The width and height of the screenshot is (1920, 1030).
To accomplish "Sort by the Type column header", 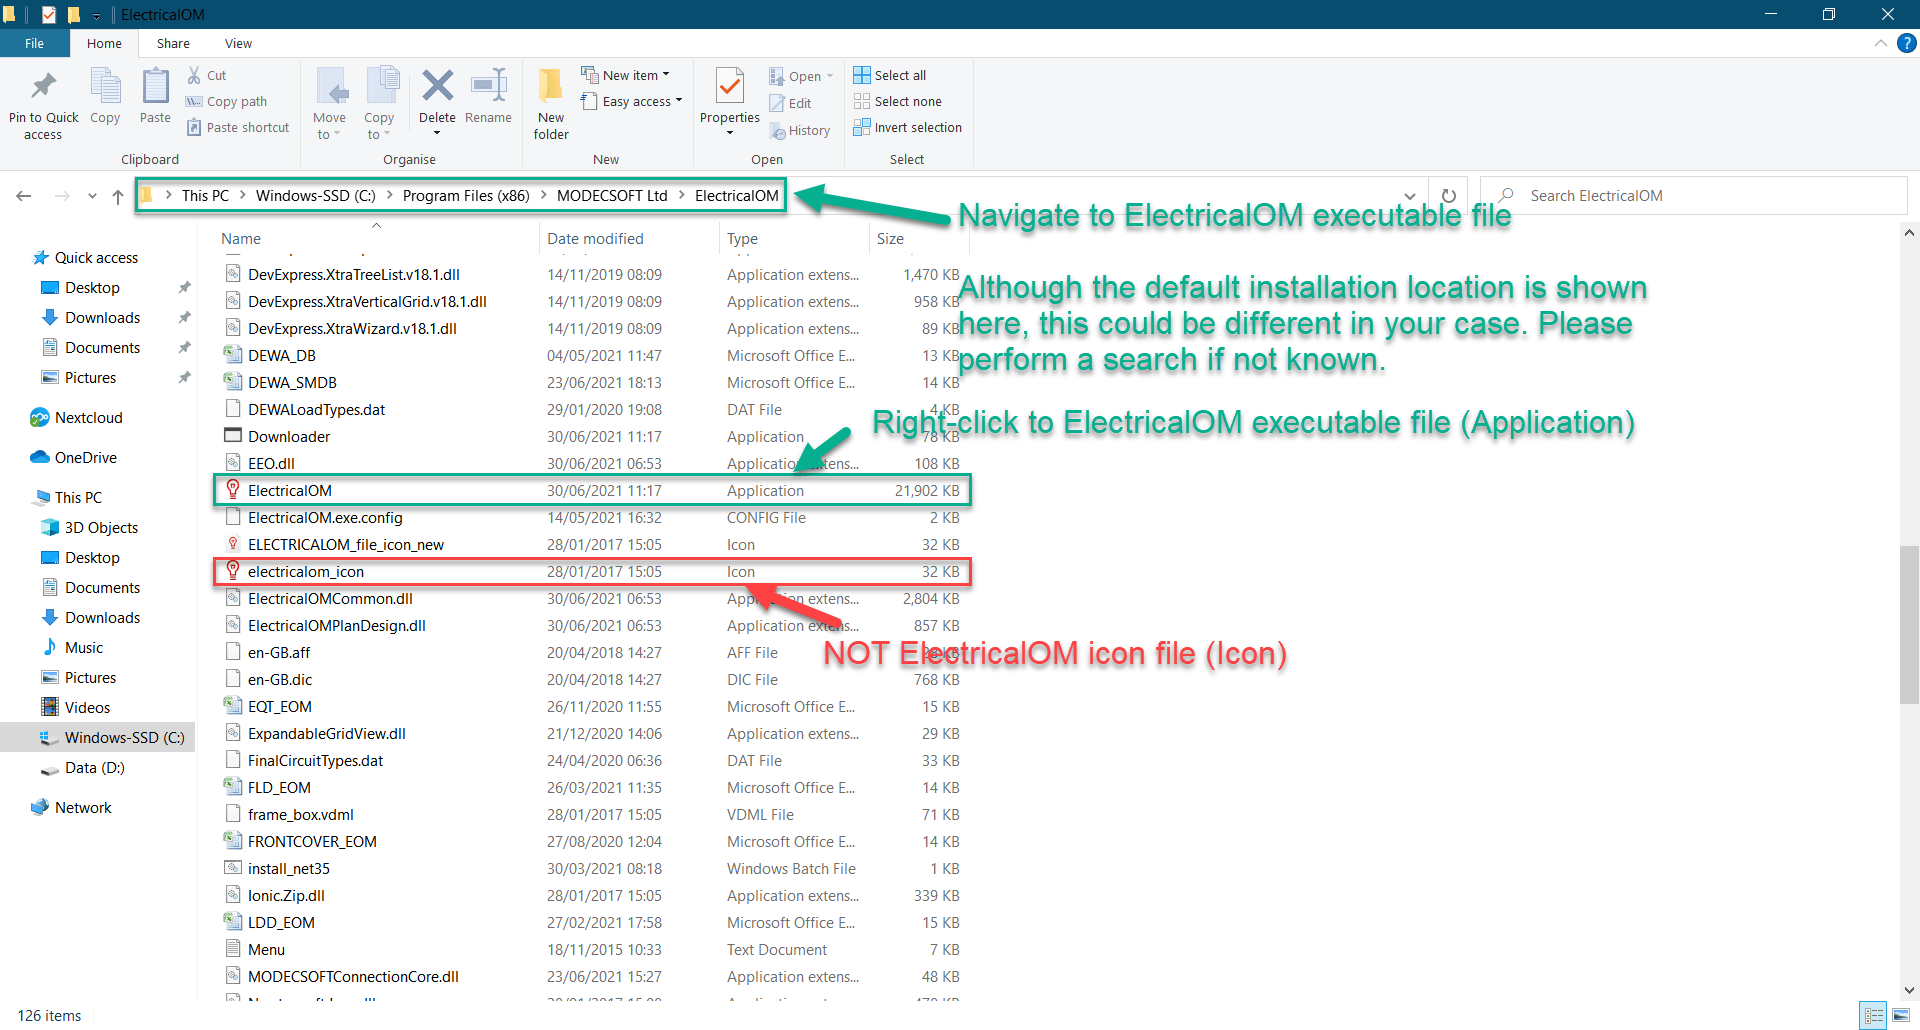I will 794,239.
